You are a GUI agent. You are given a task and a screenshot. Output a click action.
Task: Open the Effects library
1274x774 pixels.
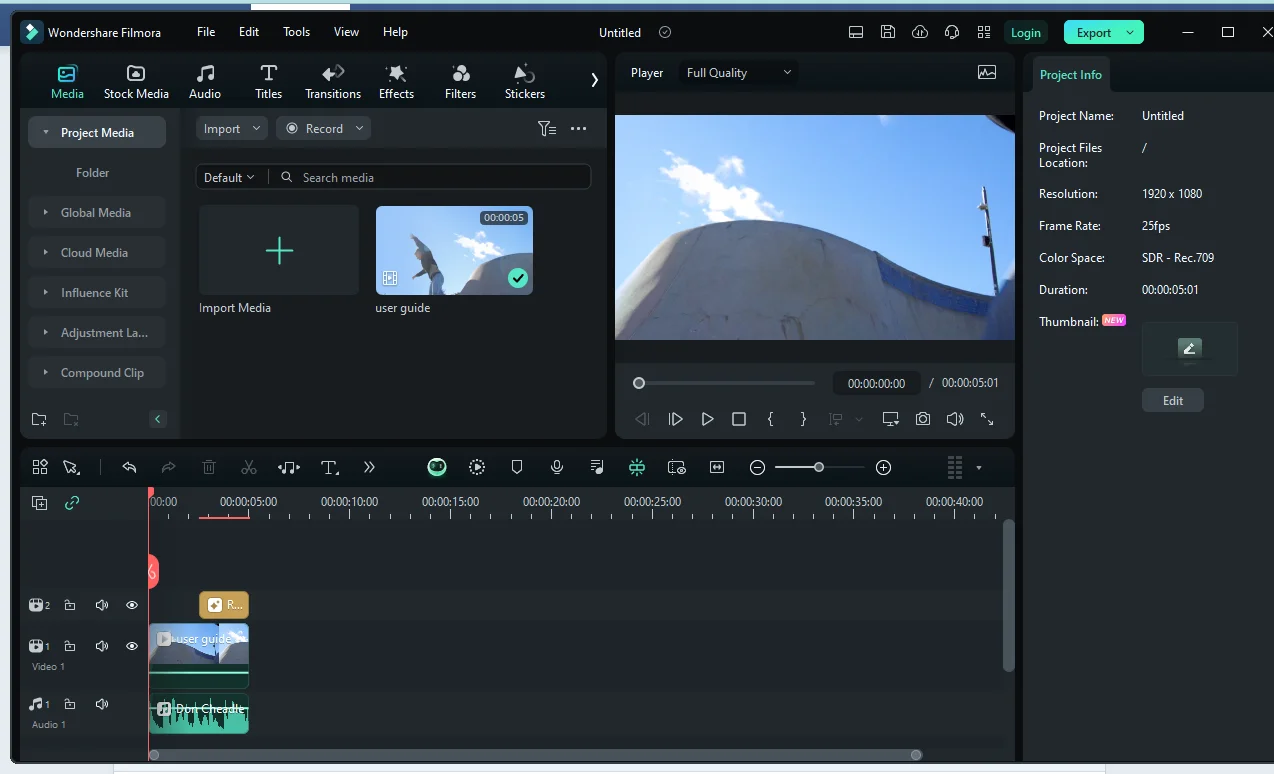[396, 82]
